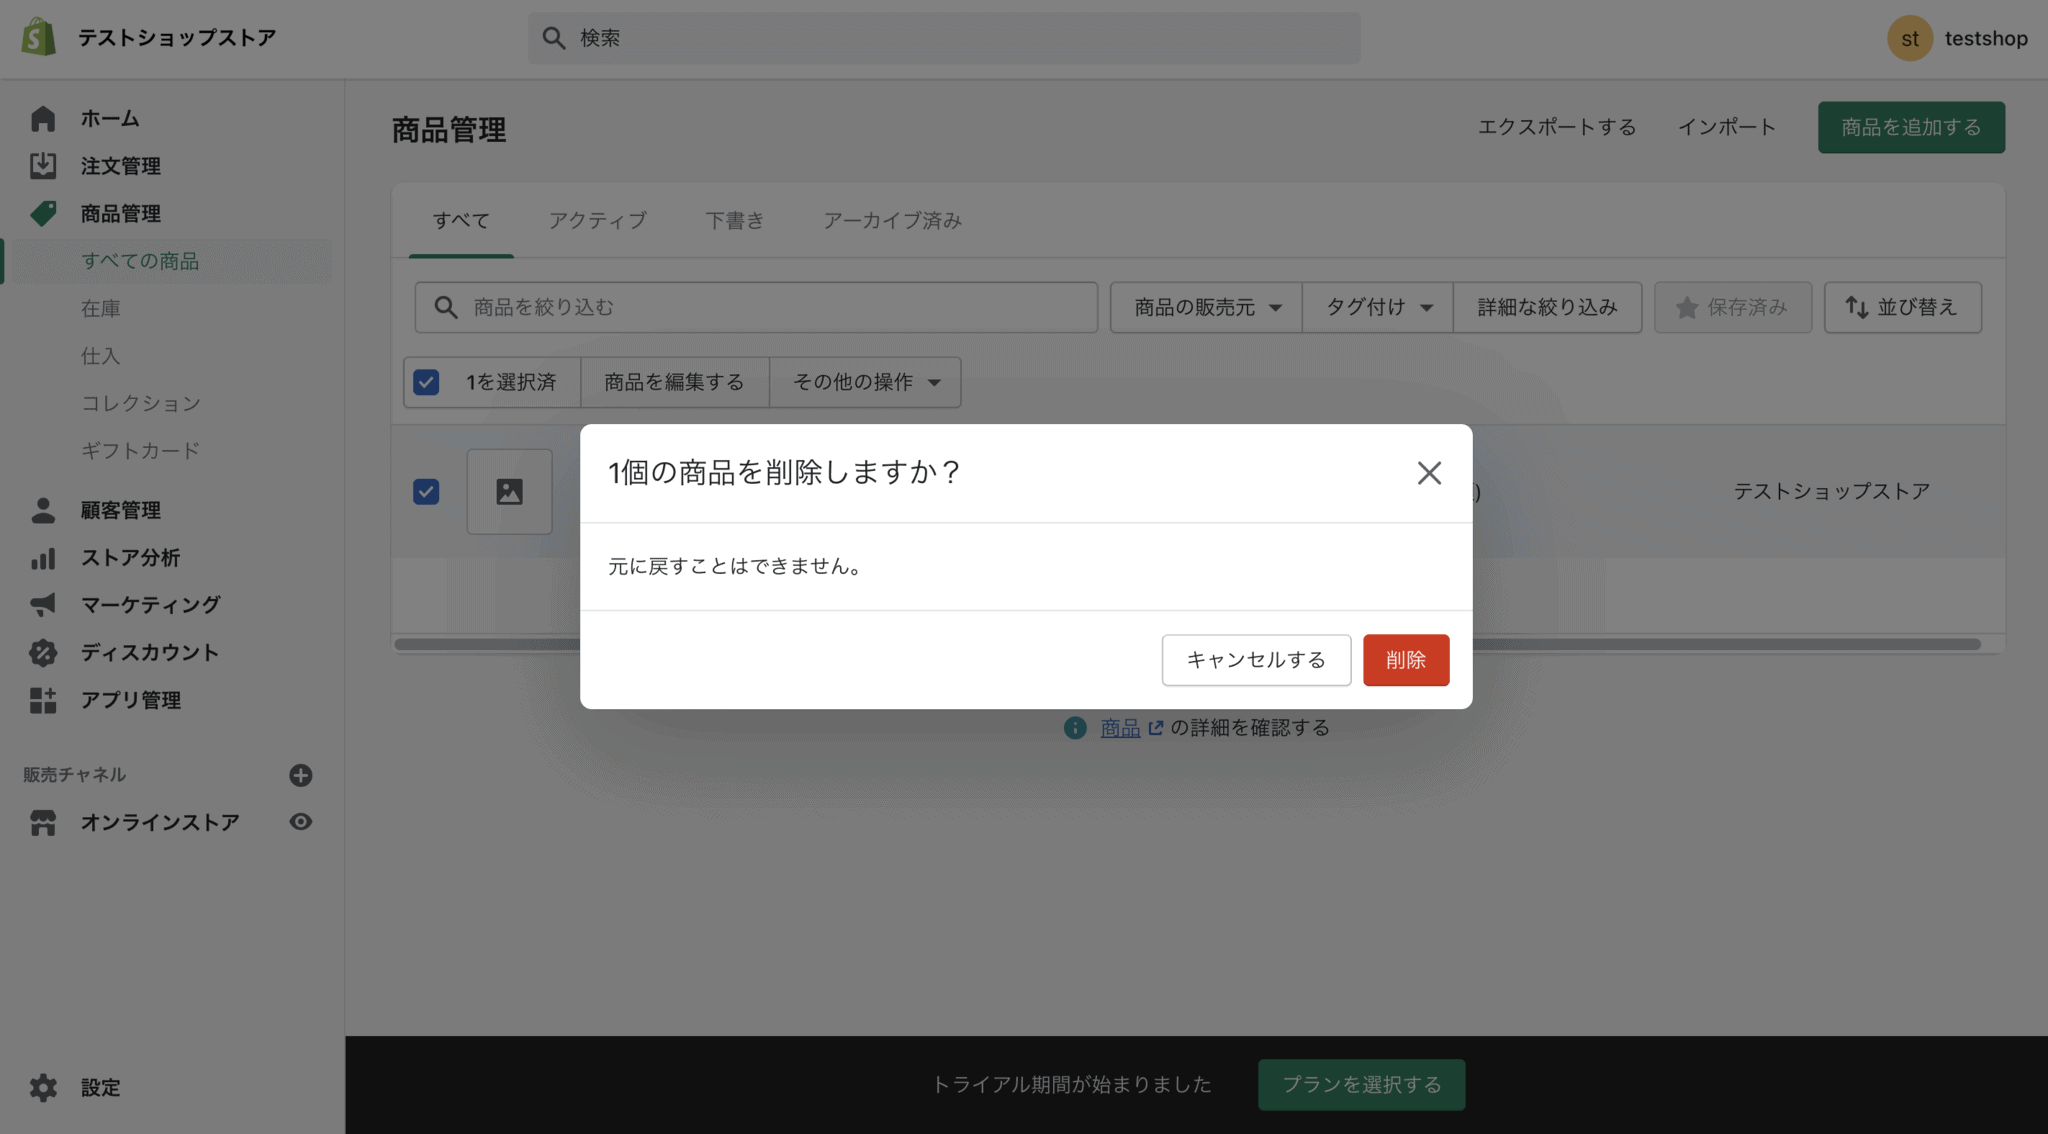Click the アプリ管理 apps icon
Viewport: 2048px width, 1134px height.
43,700
